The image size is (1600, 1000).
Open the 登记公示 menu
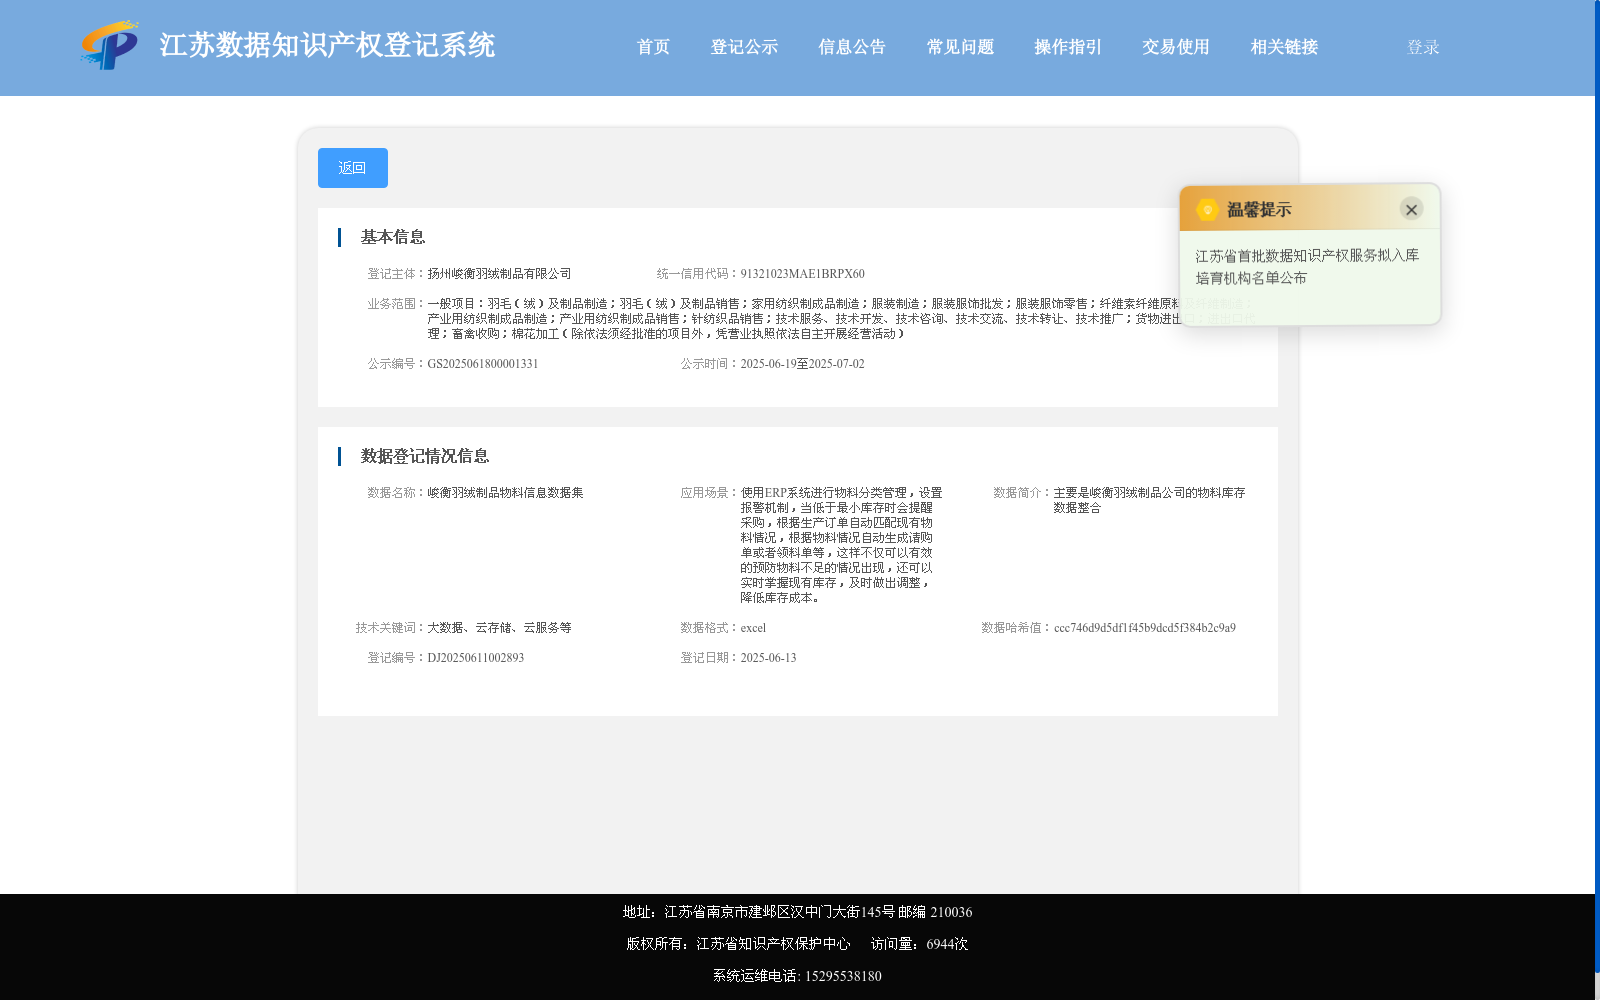(744, 47)
